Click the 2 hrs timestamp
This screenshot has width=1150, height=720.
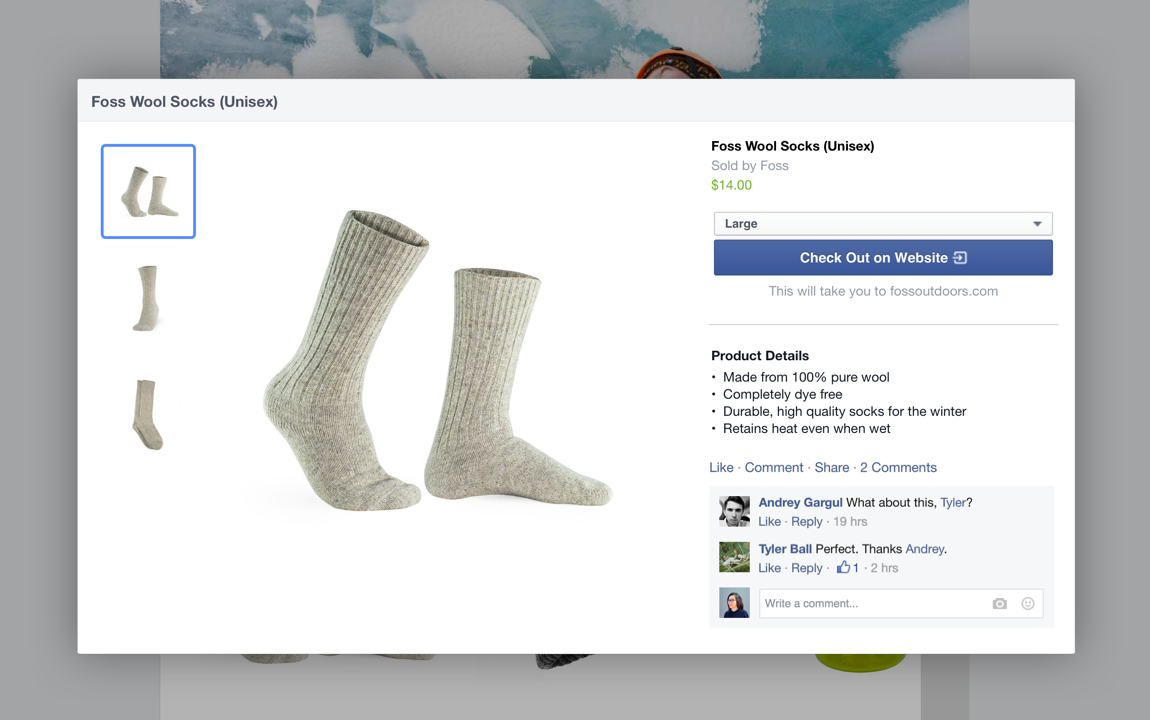click(x=885, y=567)
